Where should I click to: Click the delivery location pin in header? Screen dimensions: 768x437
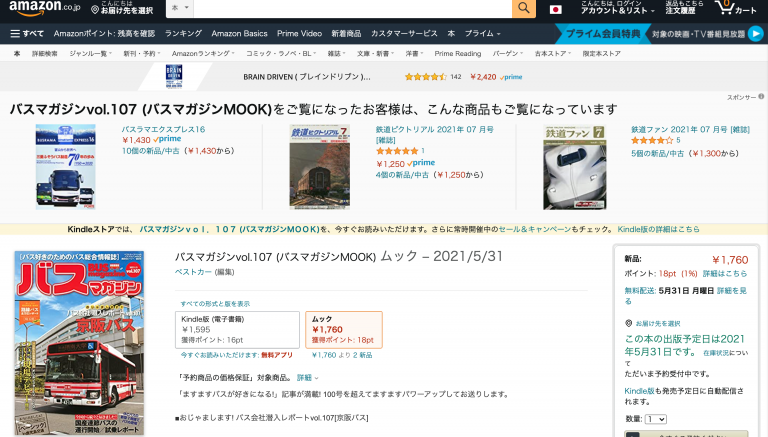[x=95, y=10]
